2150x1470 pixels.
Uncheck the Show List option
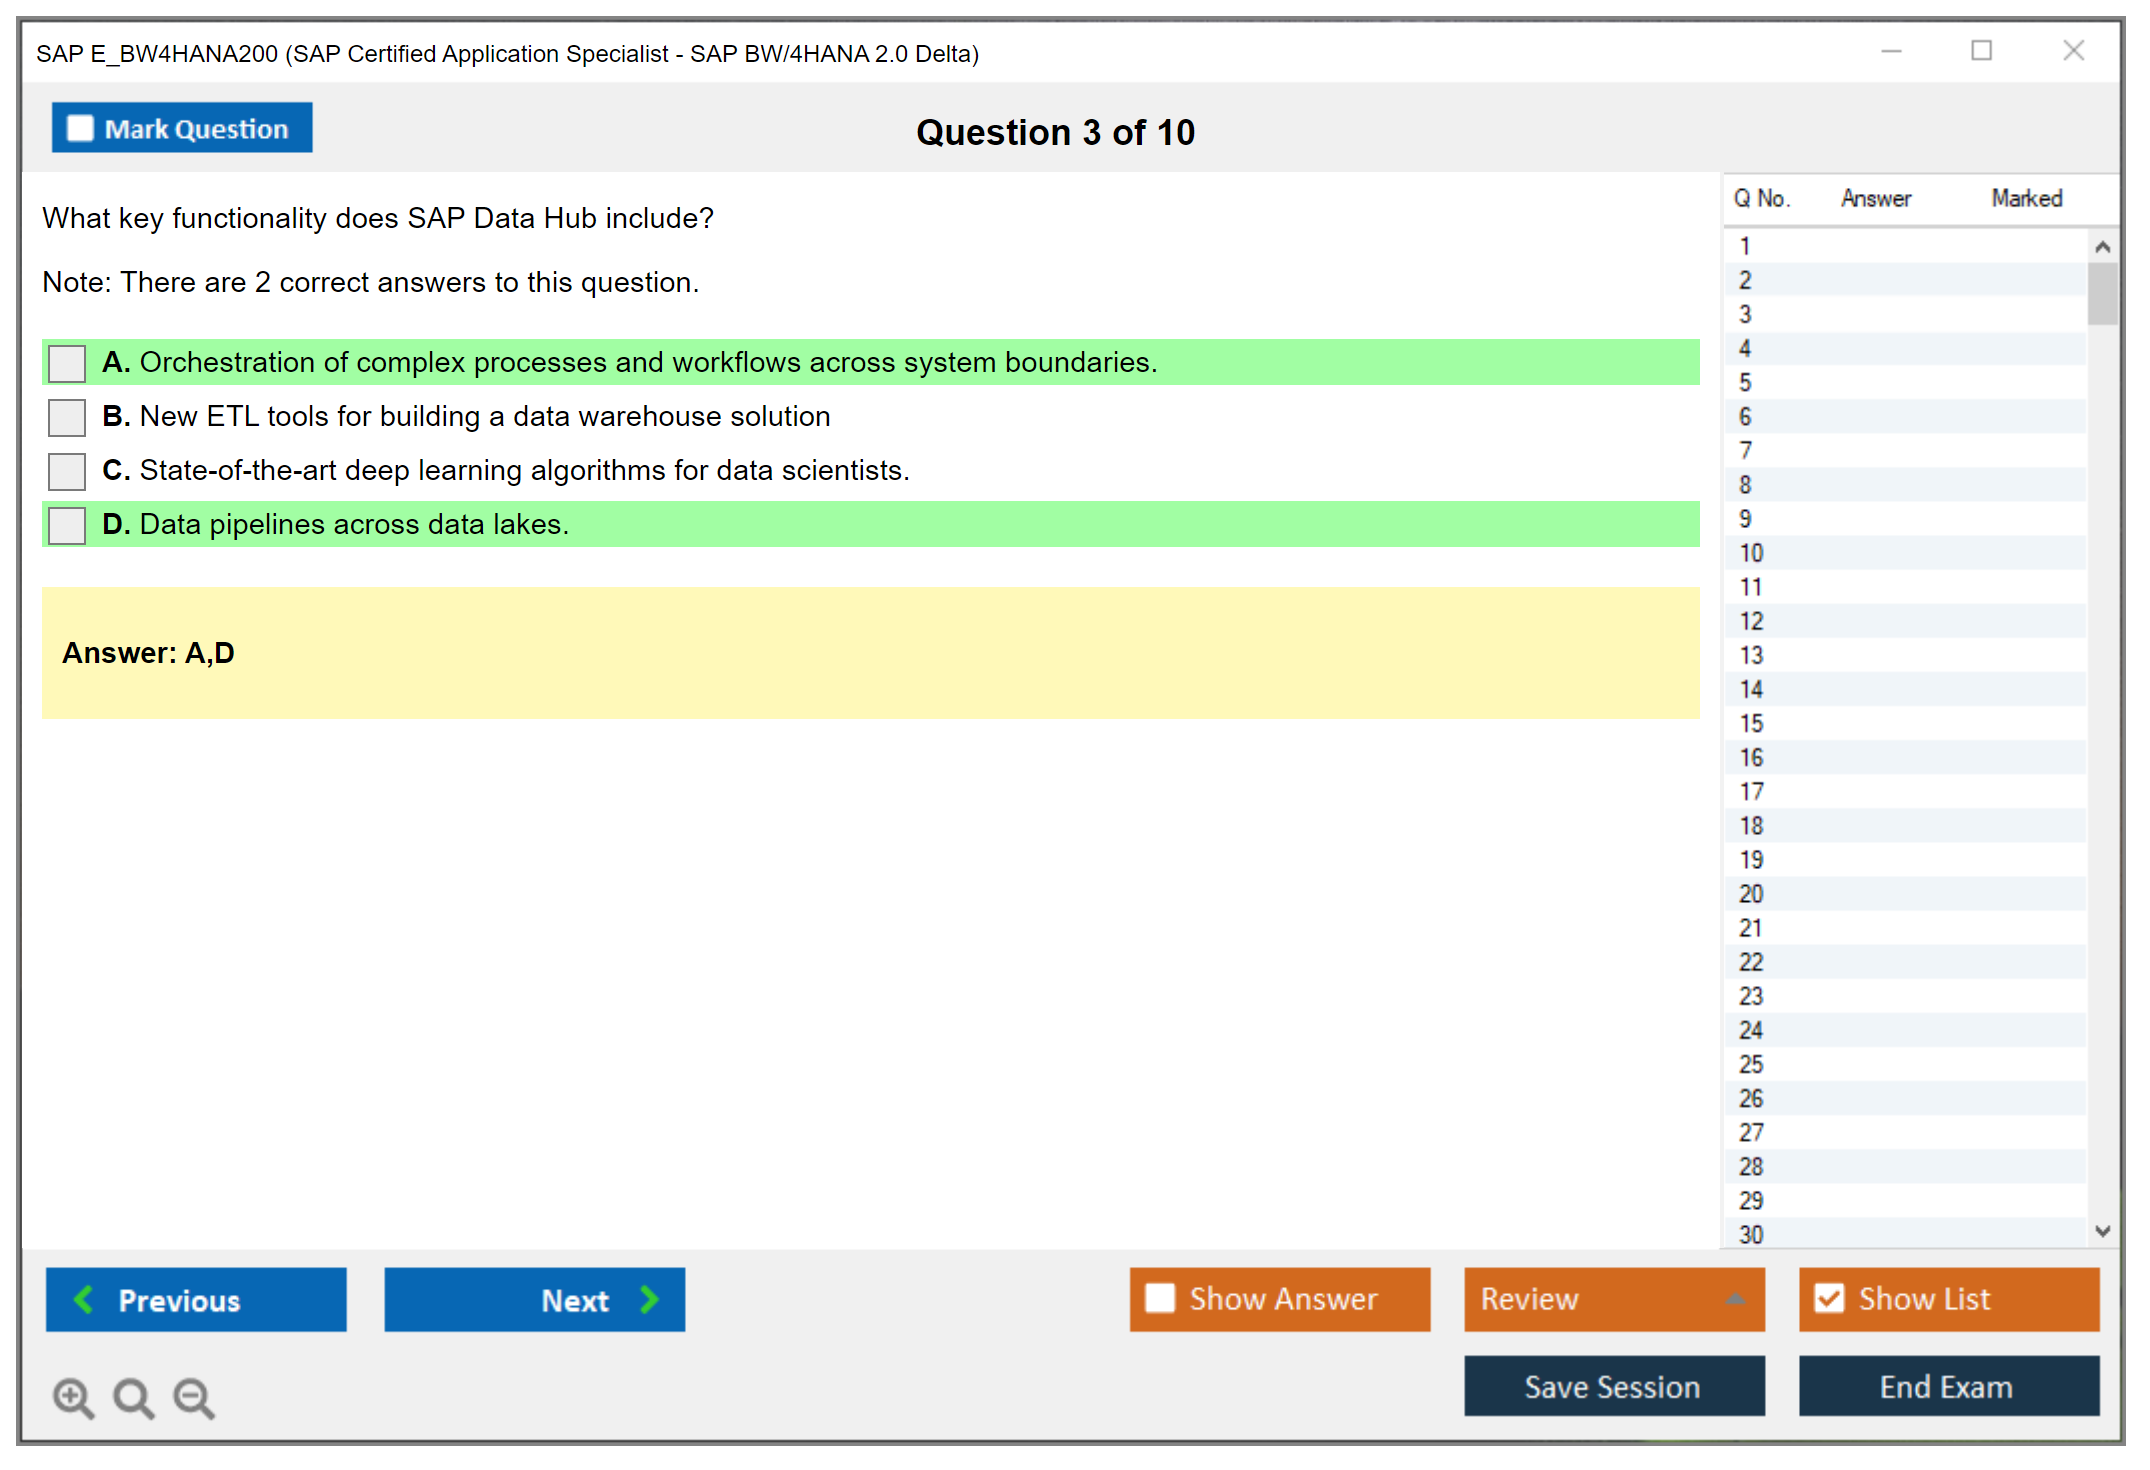[1829, 1298]
